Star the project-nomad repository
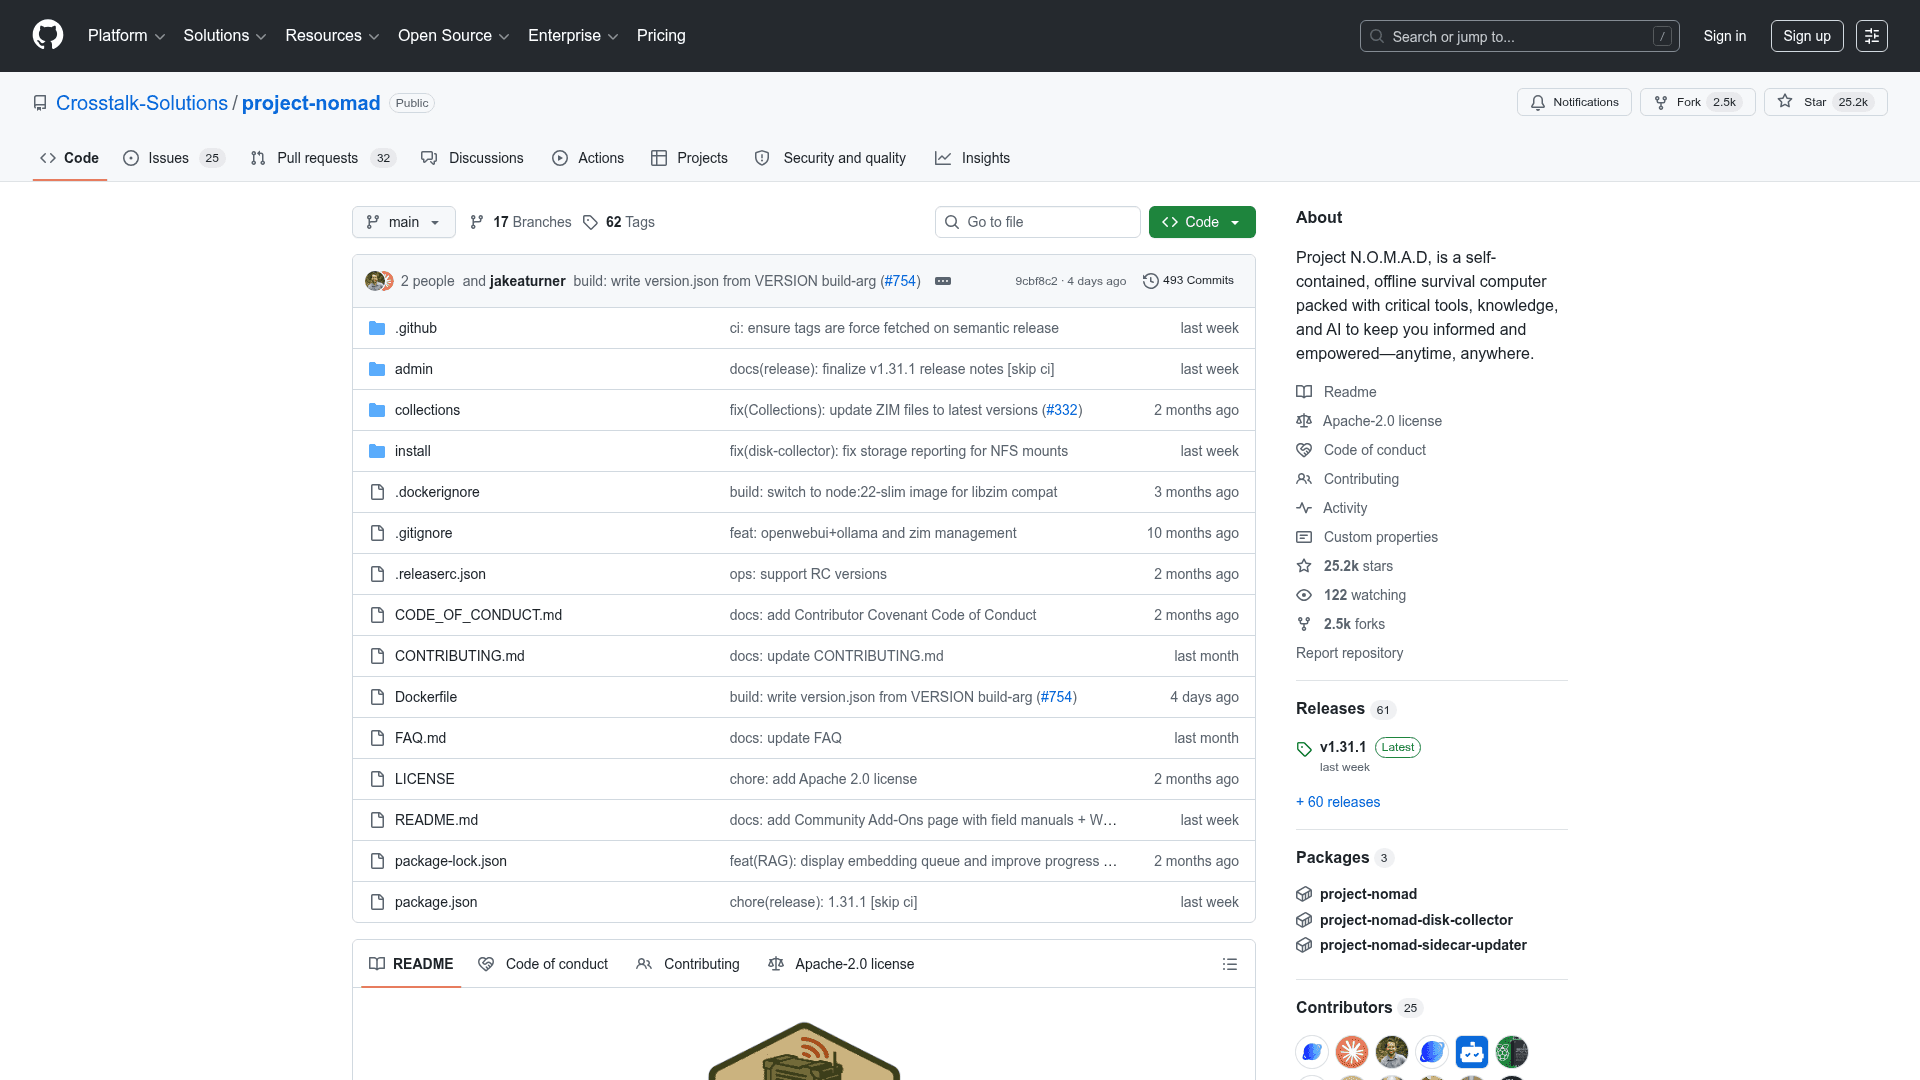Image resolution: width=1920 pixels, height=1080 pixels. point(1825,102)
